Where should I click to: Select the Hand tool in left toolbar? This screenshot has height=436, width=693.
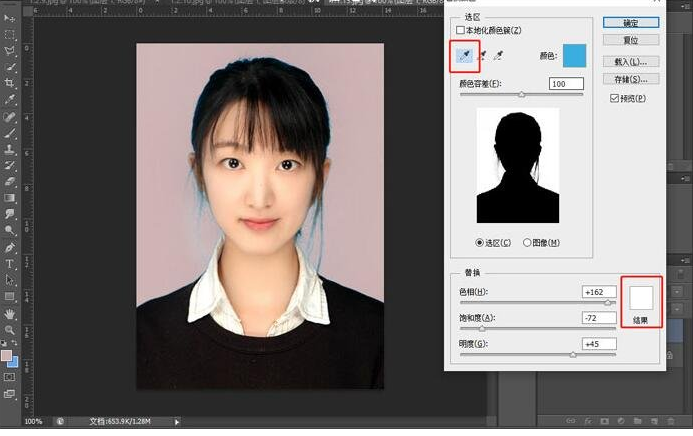point(10,313)
